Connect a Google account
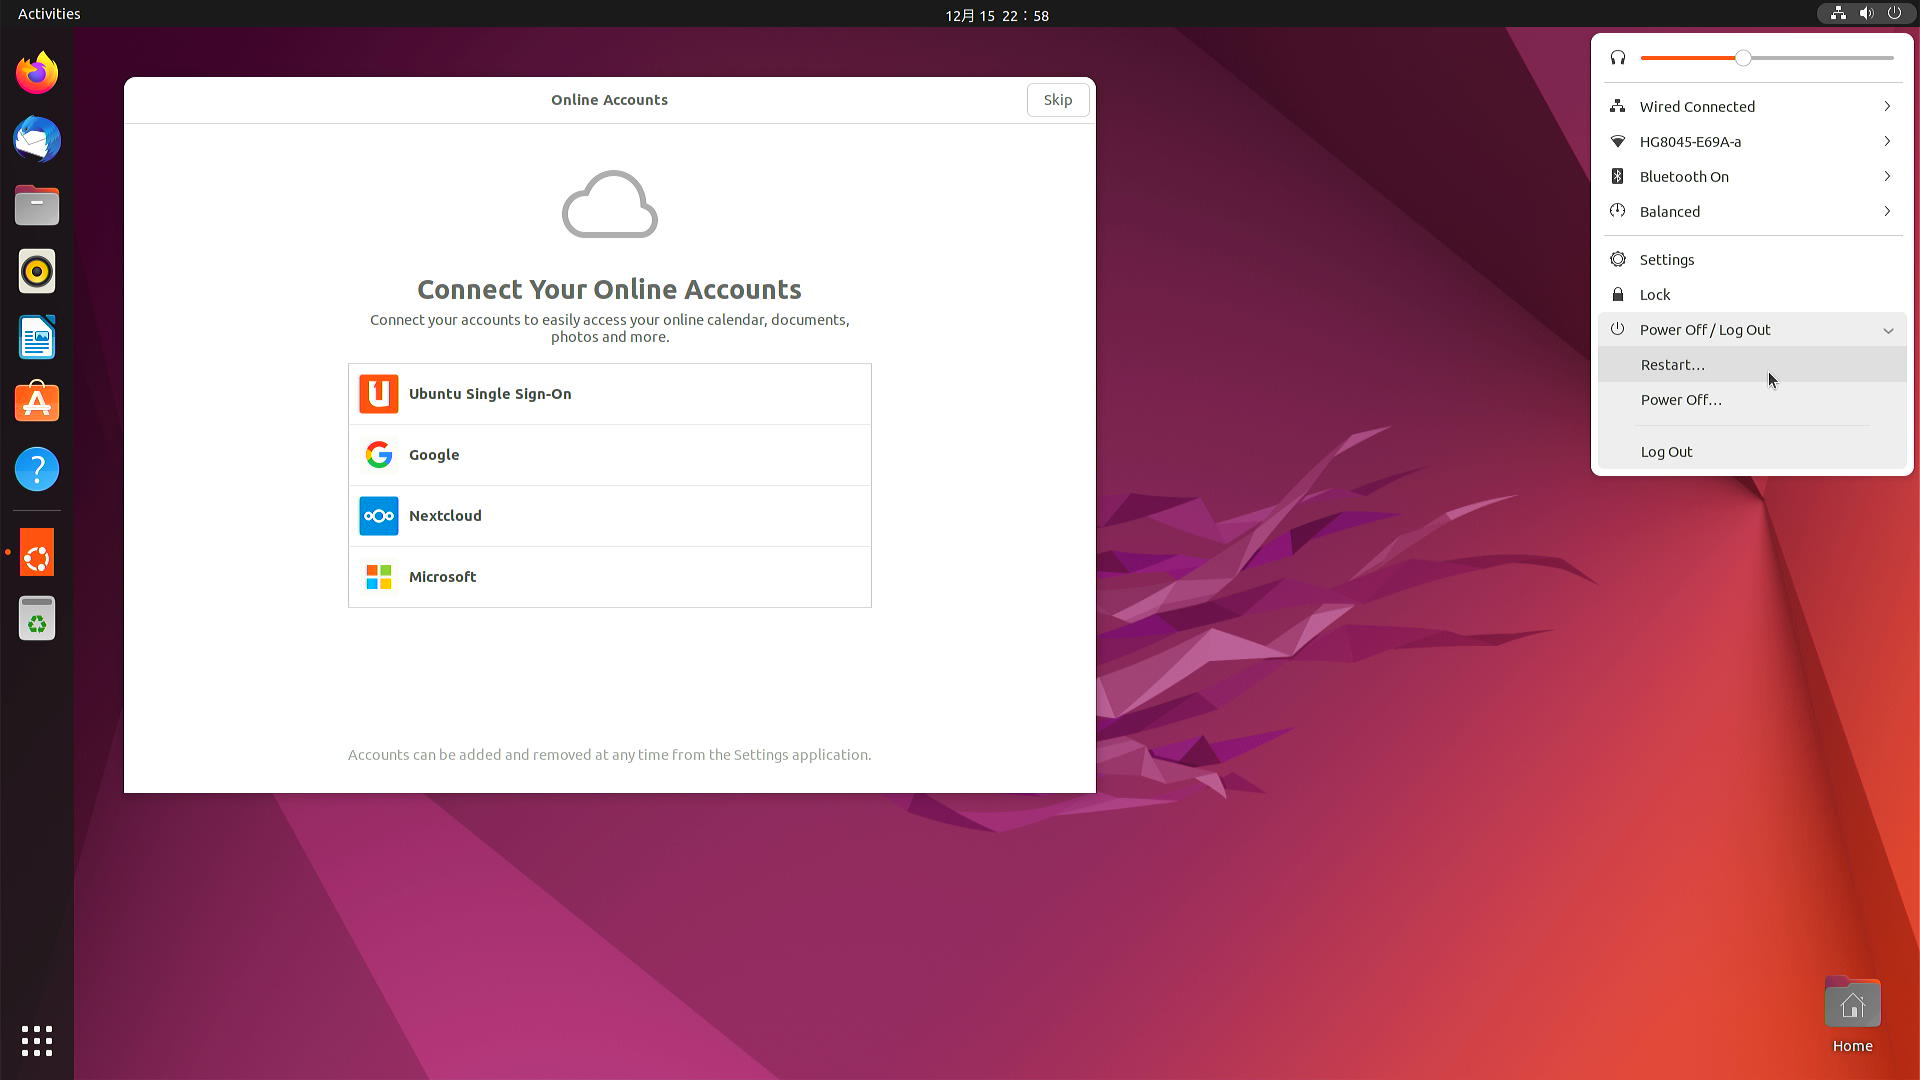The width and height of the screenshot is (1920, 1080). click(609, 455)
